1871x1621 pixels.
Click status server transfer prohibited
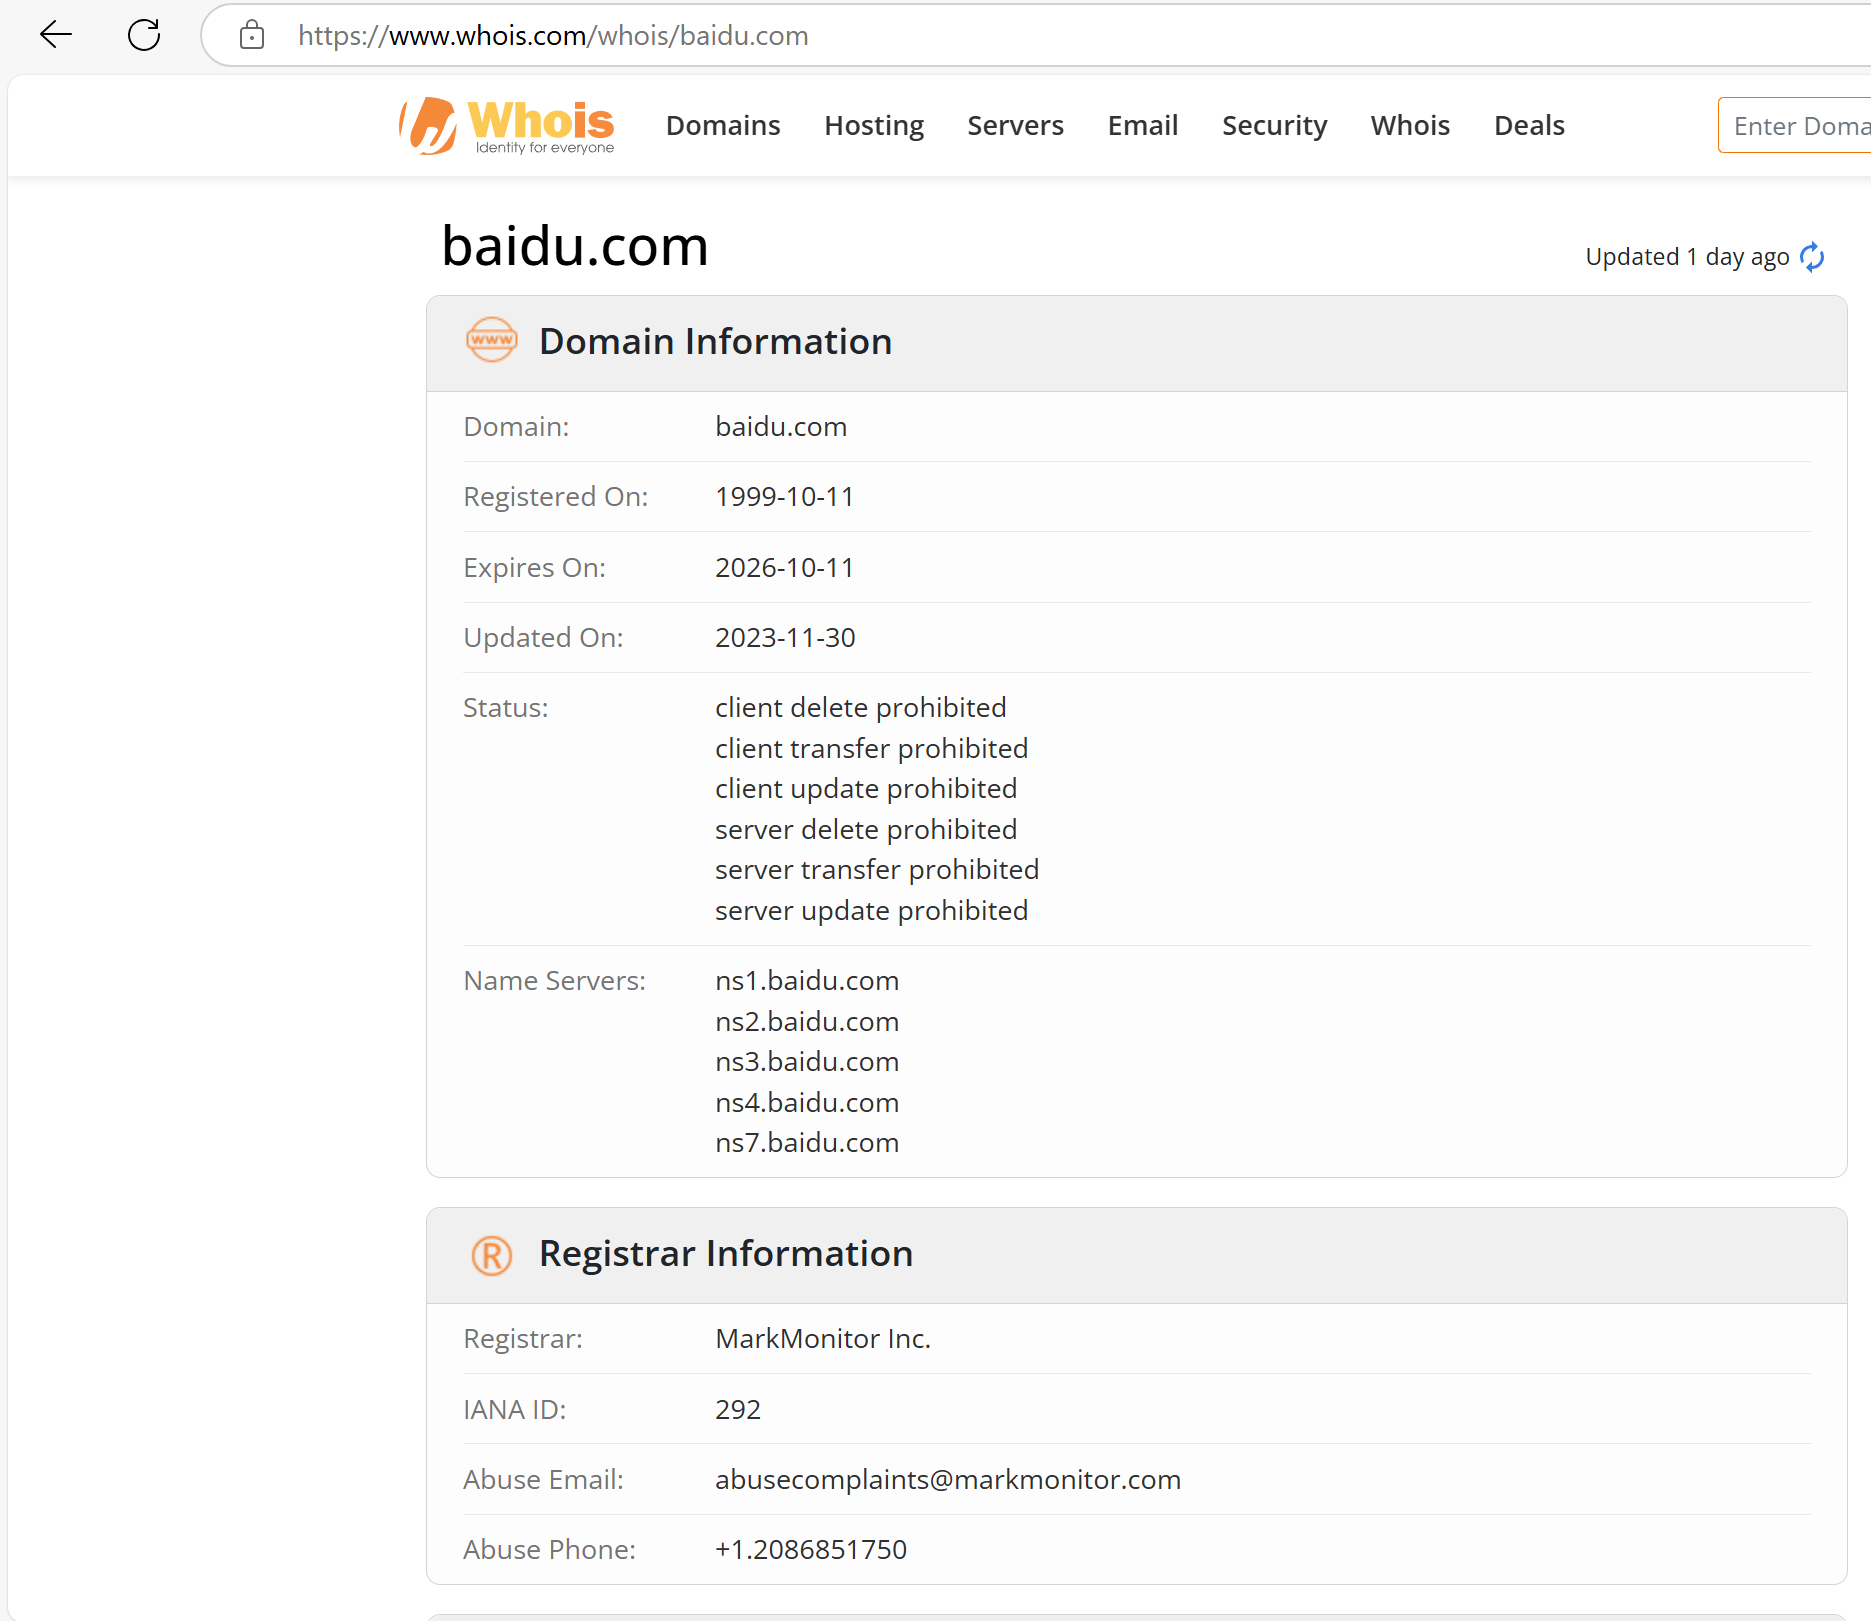point(877,870)
